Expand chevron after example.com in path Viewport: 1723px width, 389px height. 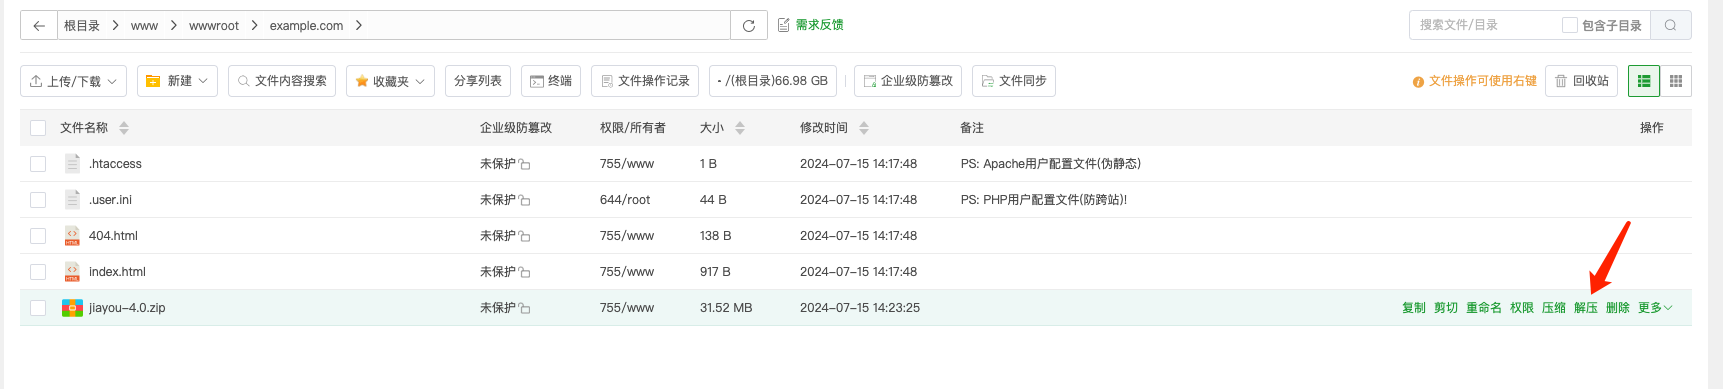click(x=359, y=26)
